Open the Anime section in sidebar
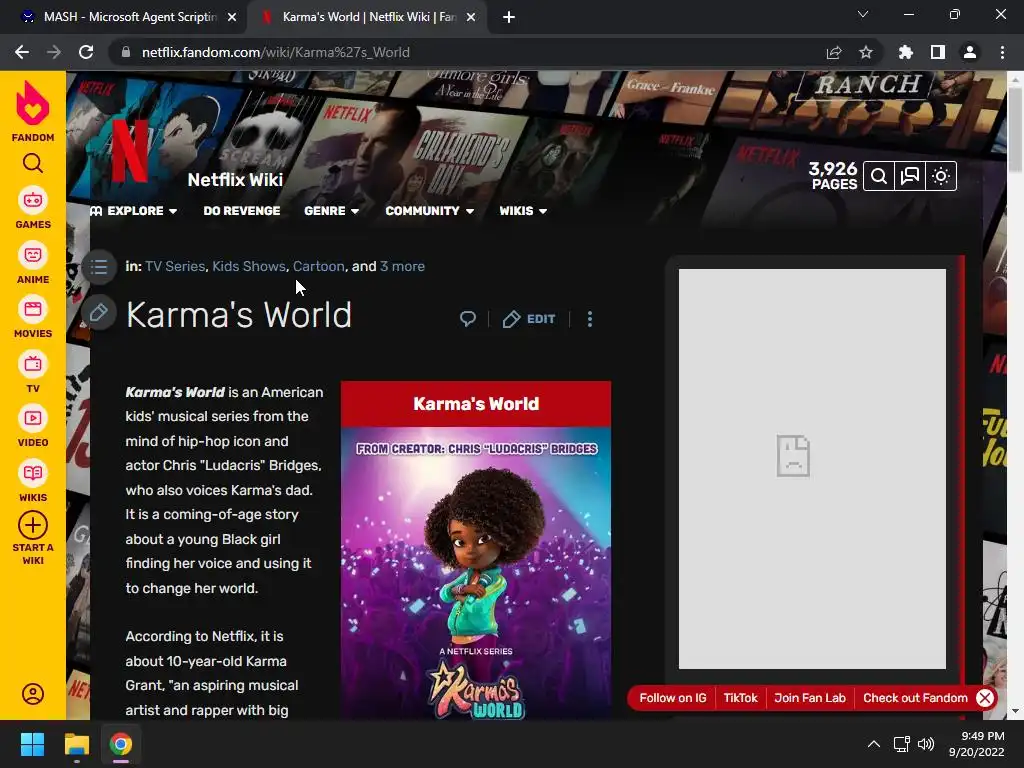Viewport: 1024px width, 768px height. 33,264
